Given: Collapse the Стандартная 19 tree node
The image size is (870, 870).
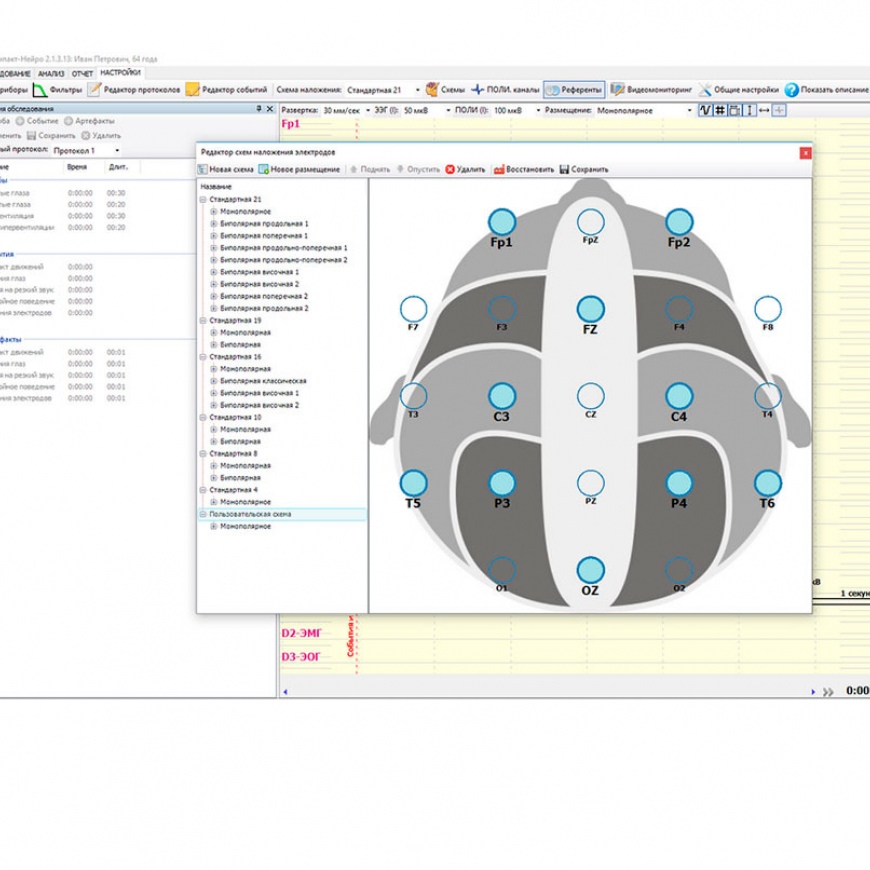Looking at the screenshot, I should click(203, 320).
